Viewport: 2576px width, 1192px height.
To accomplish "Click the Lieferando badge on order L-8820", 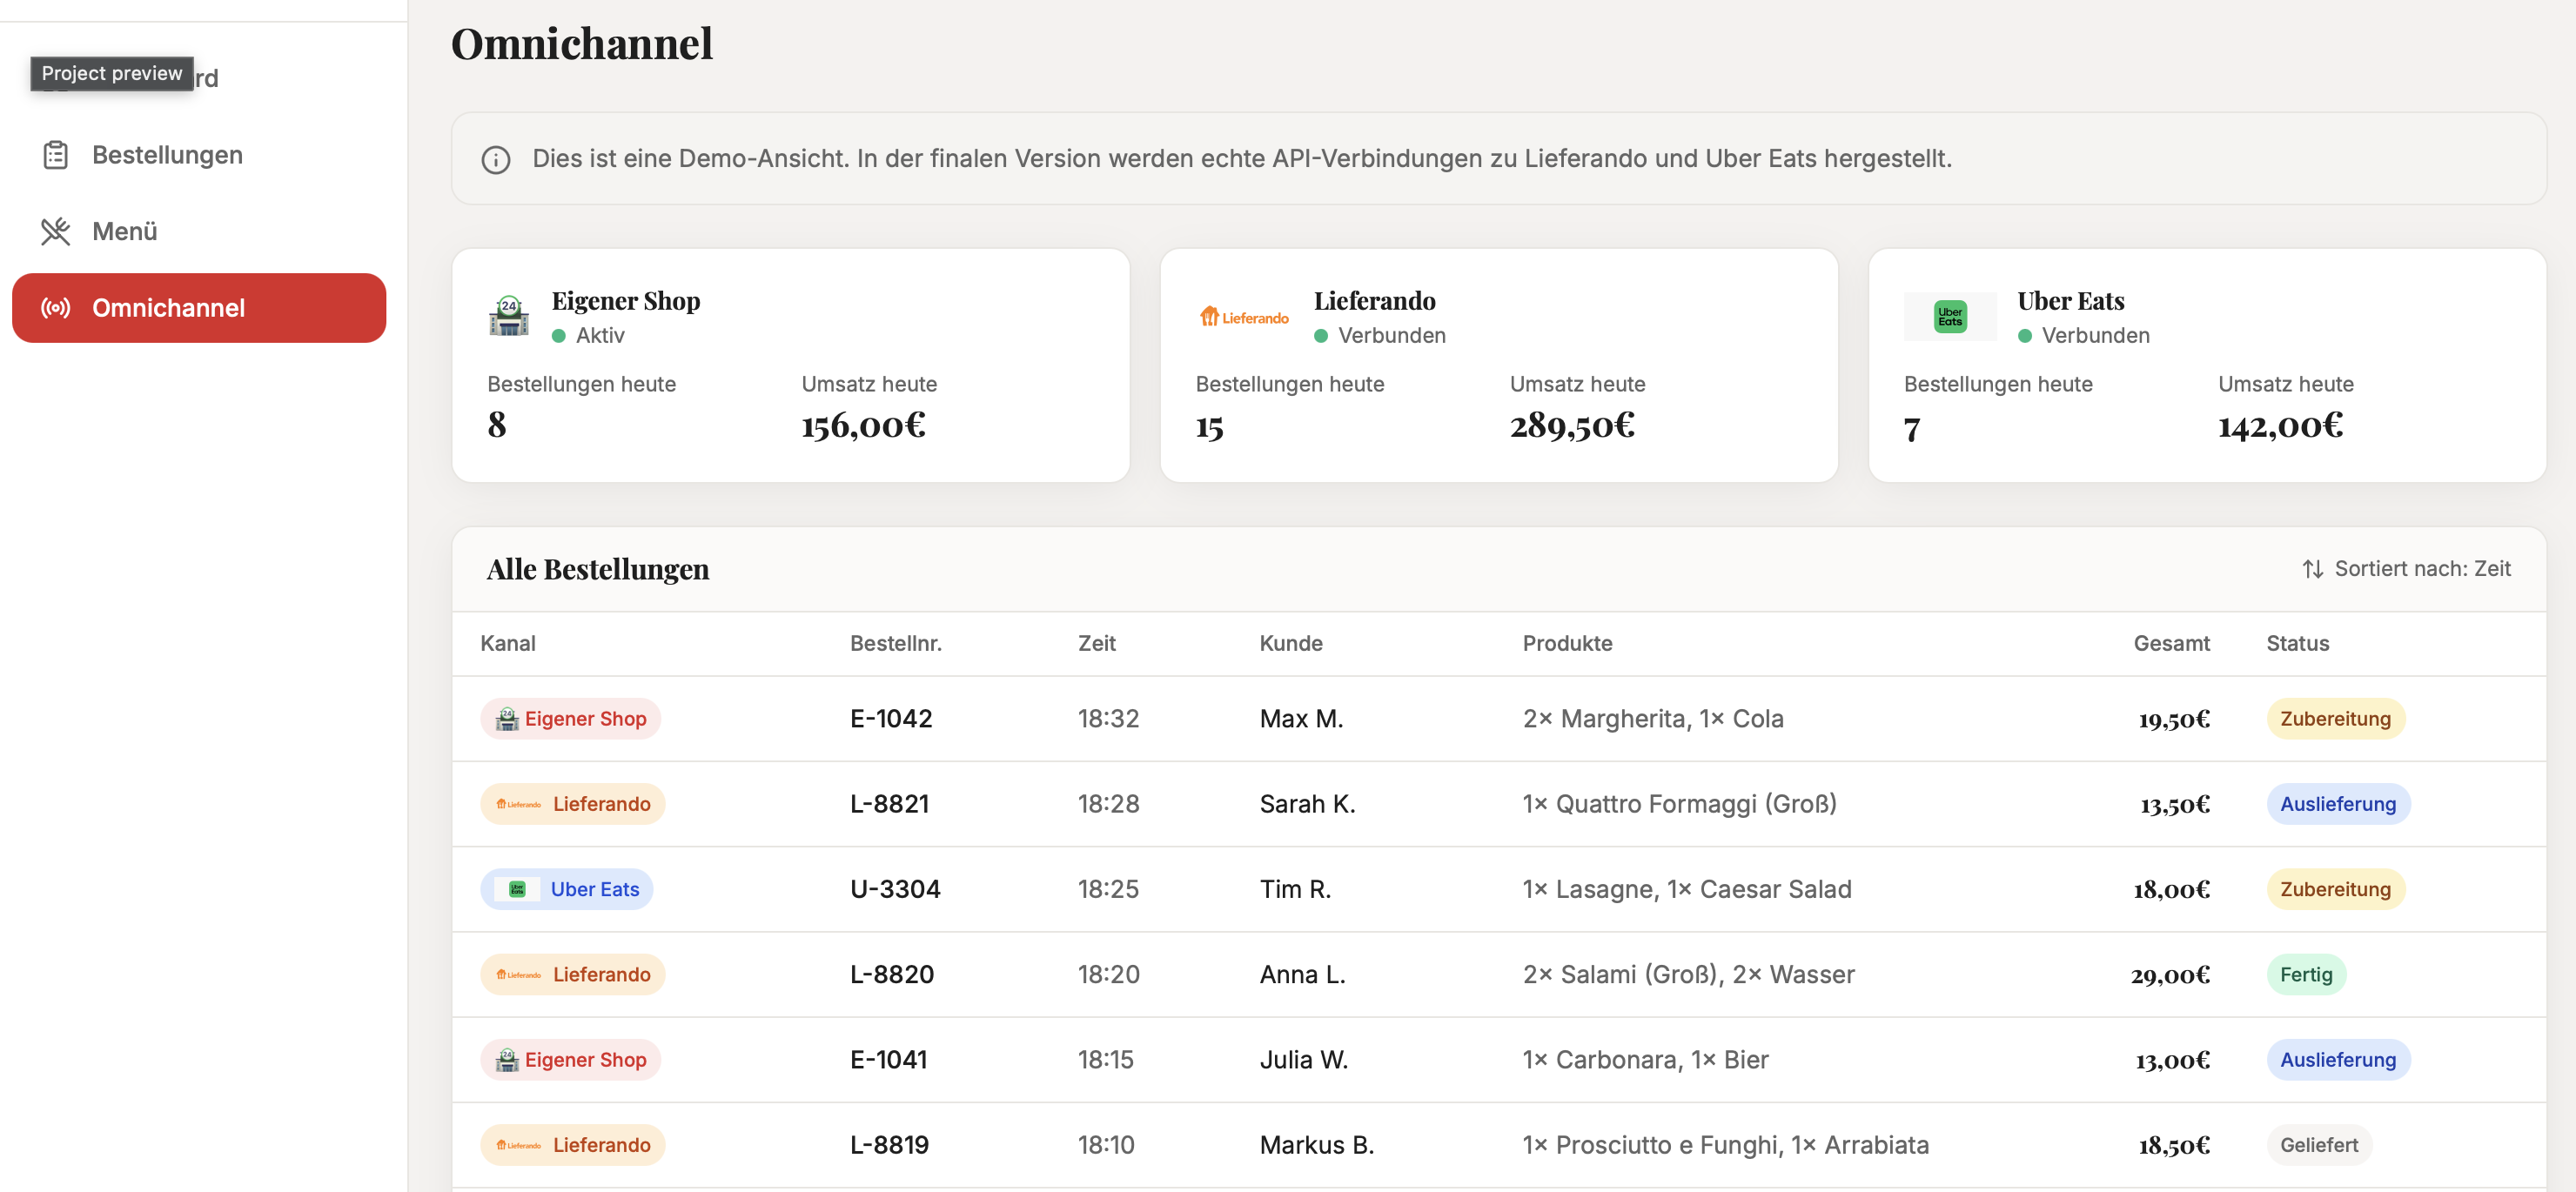I will coord(573,974).
